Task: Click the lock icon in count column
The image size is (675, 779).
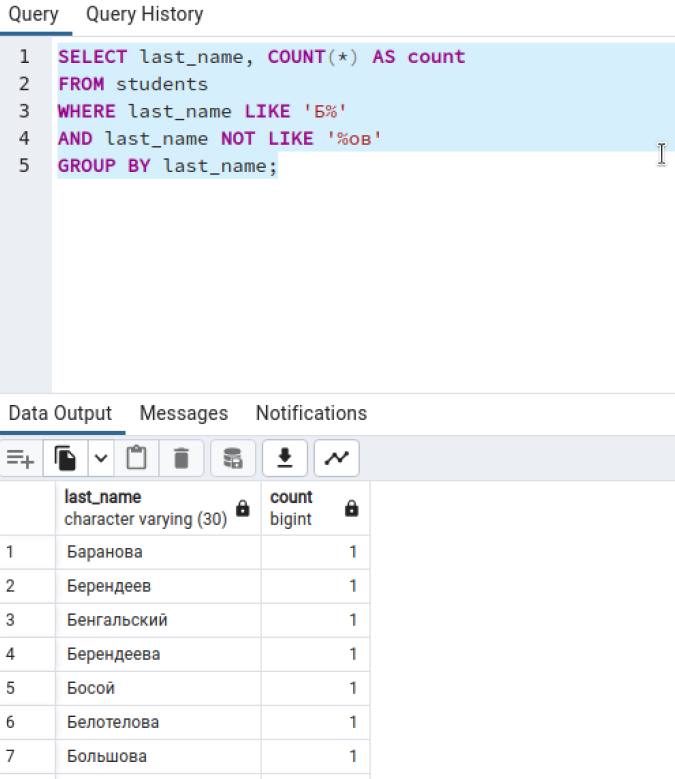Action: coord(351,508)
